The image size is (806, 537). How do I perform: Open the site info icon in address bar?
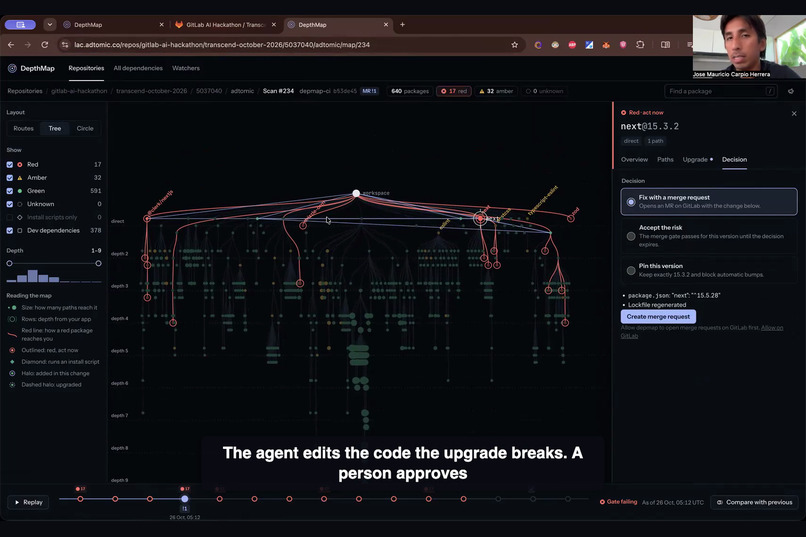coord(65,45)
